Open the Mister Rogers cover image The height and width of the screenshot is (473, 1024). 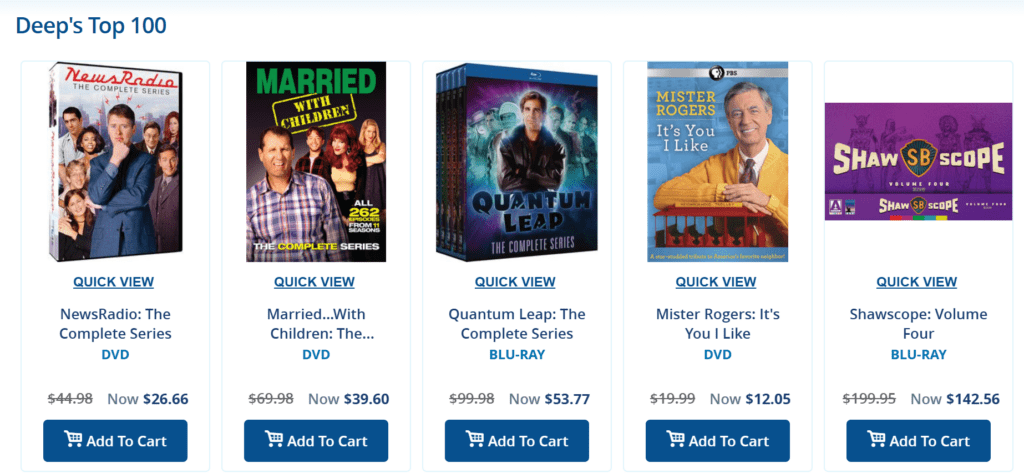[718, 161]
